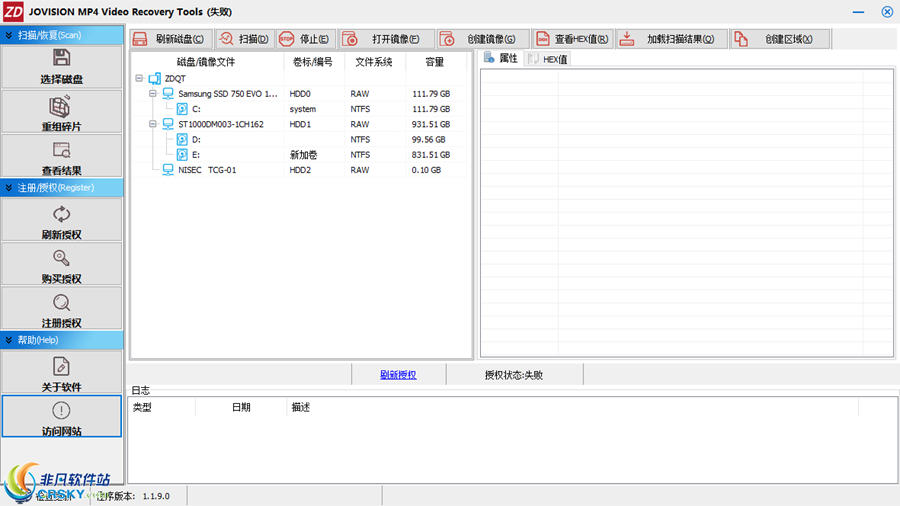This screenshot has width=900, height=506.
Task: Collapse the ST1000DM003-1CH162 disk node
Action: point(153,123)
